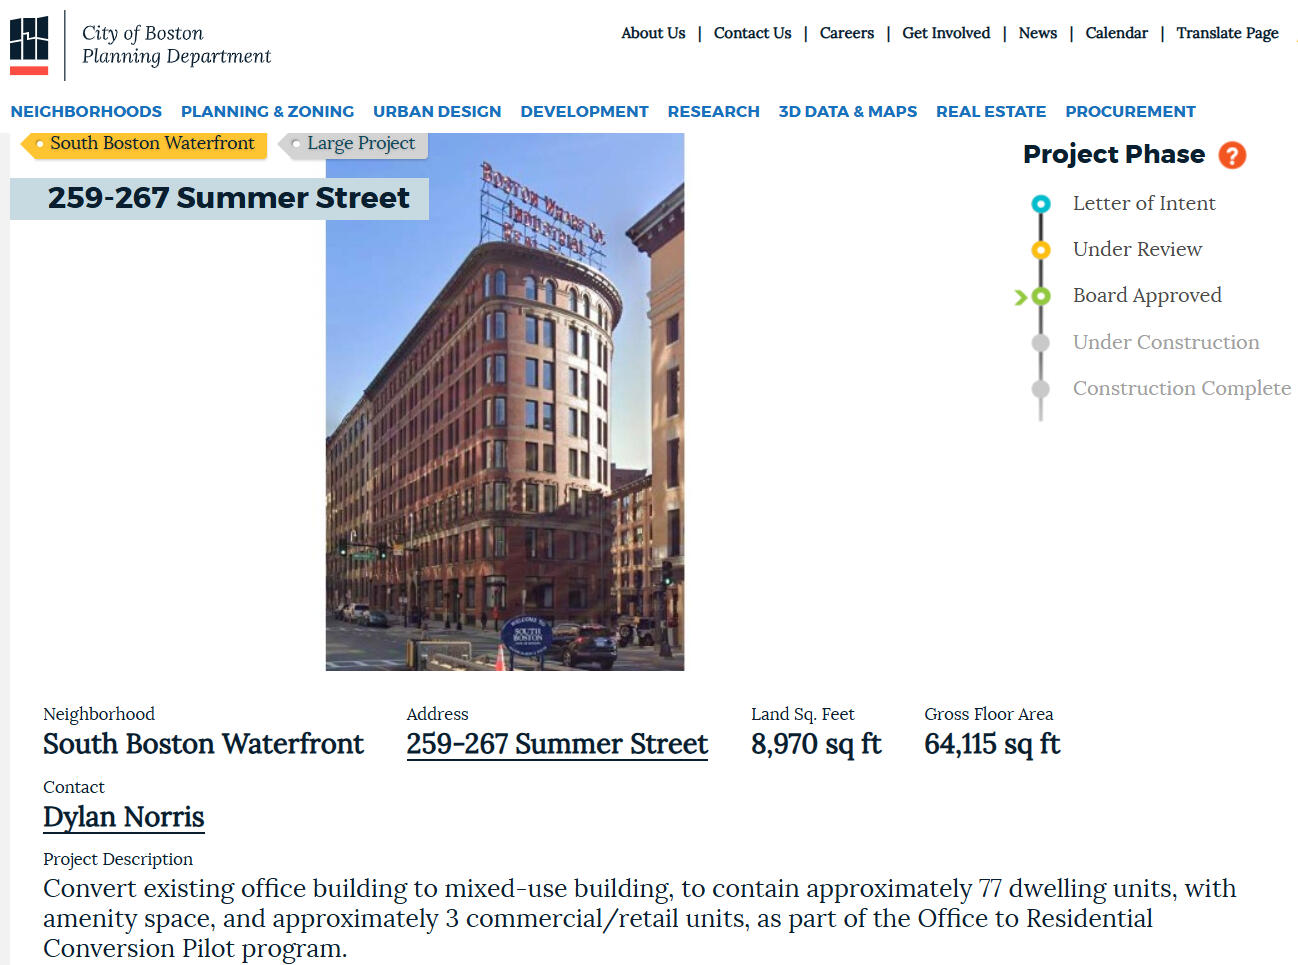The width and height of the screenshot is (1298, 965).
Task: Open the Dylan Norris contact link
Action: tap(123, 817)
